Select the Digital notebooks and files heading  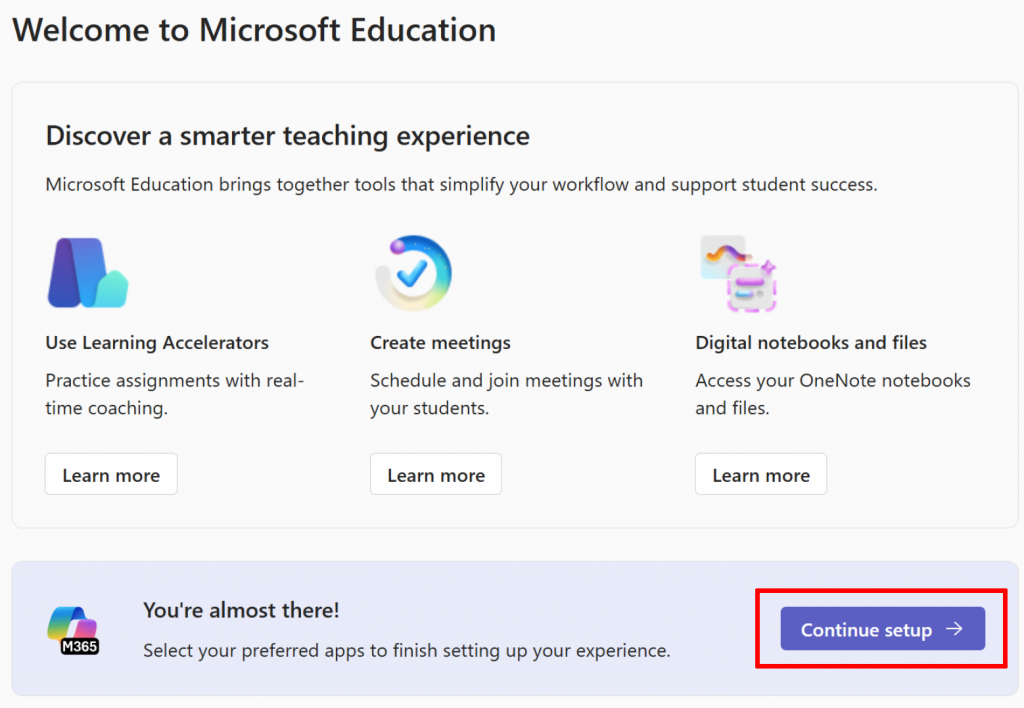(811, 342)
